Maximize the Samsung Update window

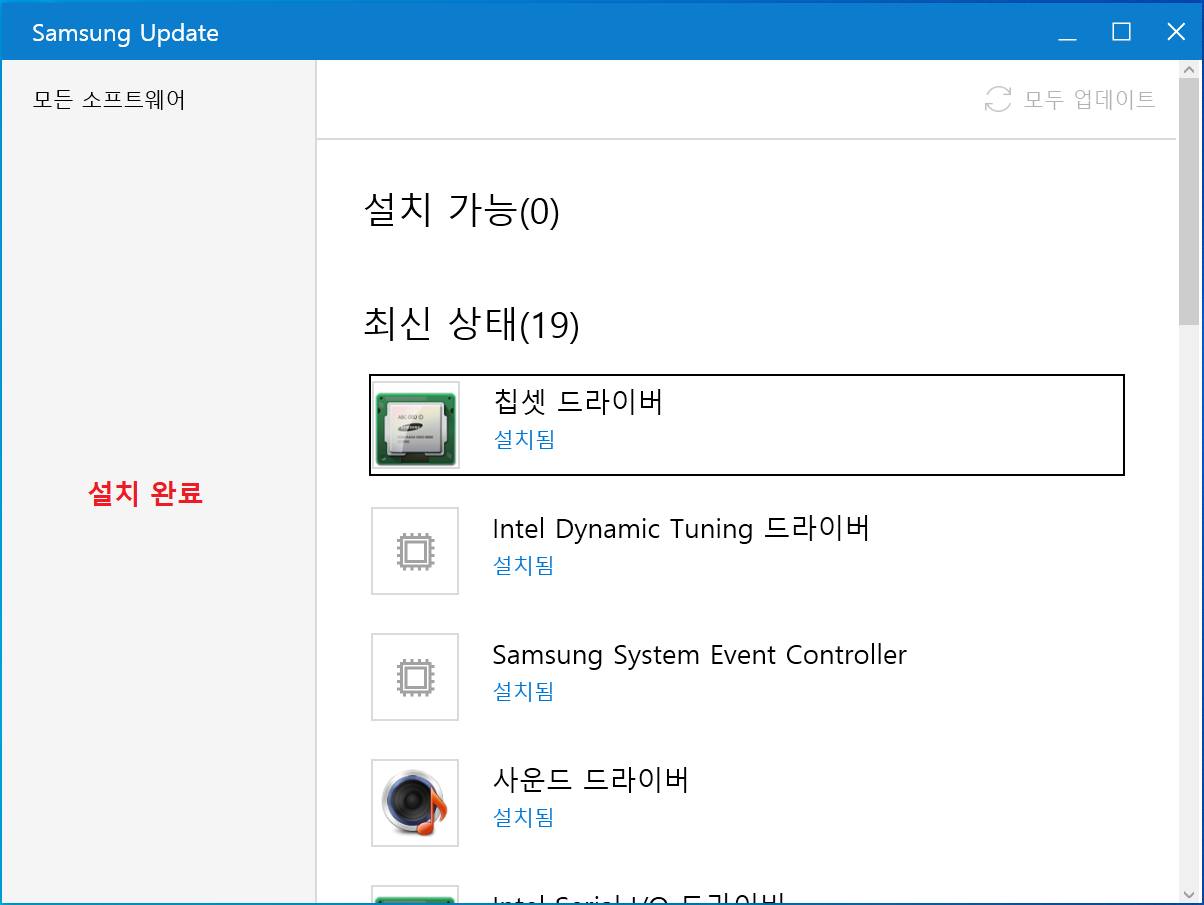click(x=1122, y=32)
